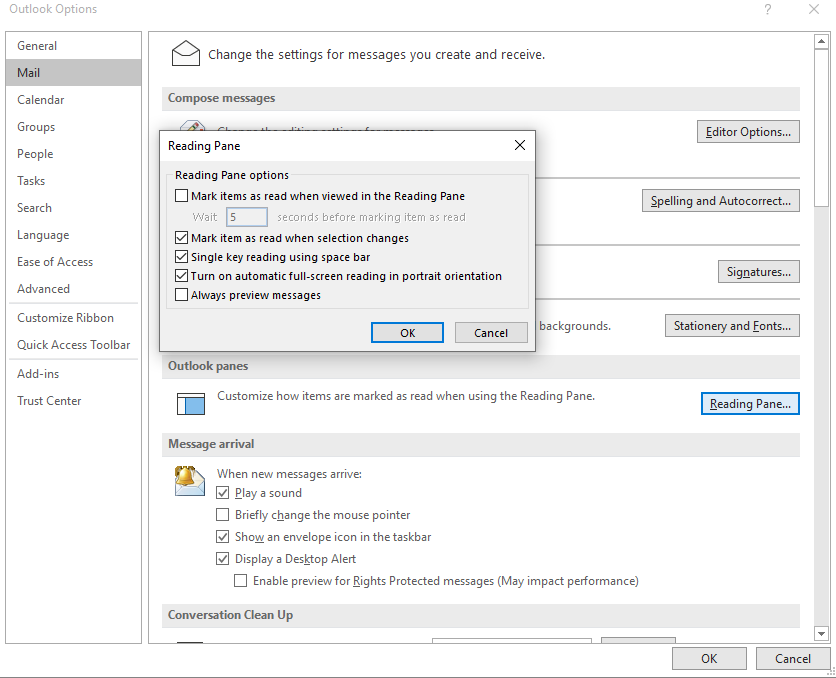Select the Mail category in sidebar
The height and width of the screenshot is (678, 836).
click(x=74, y=72)
